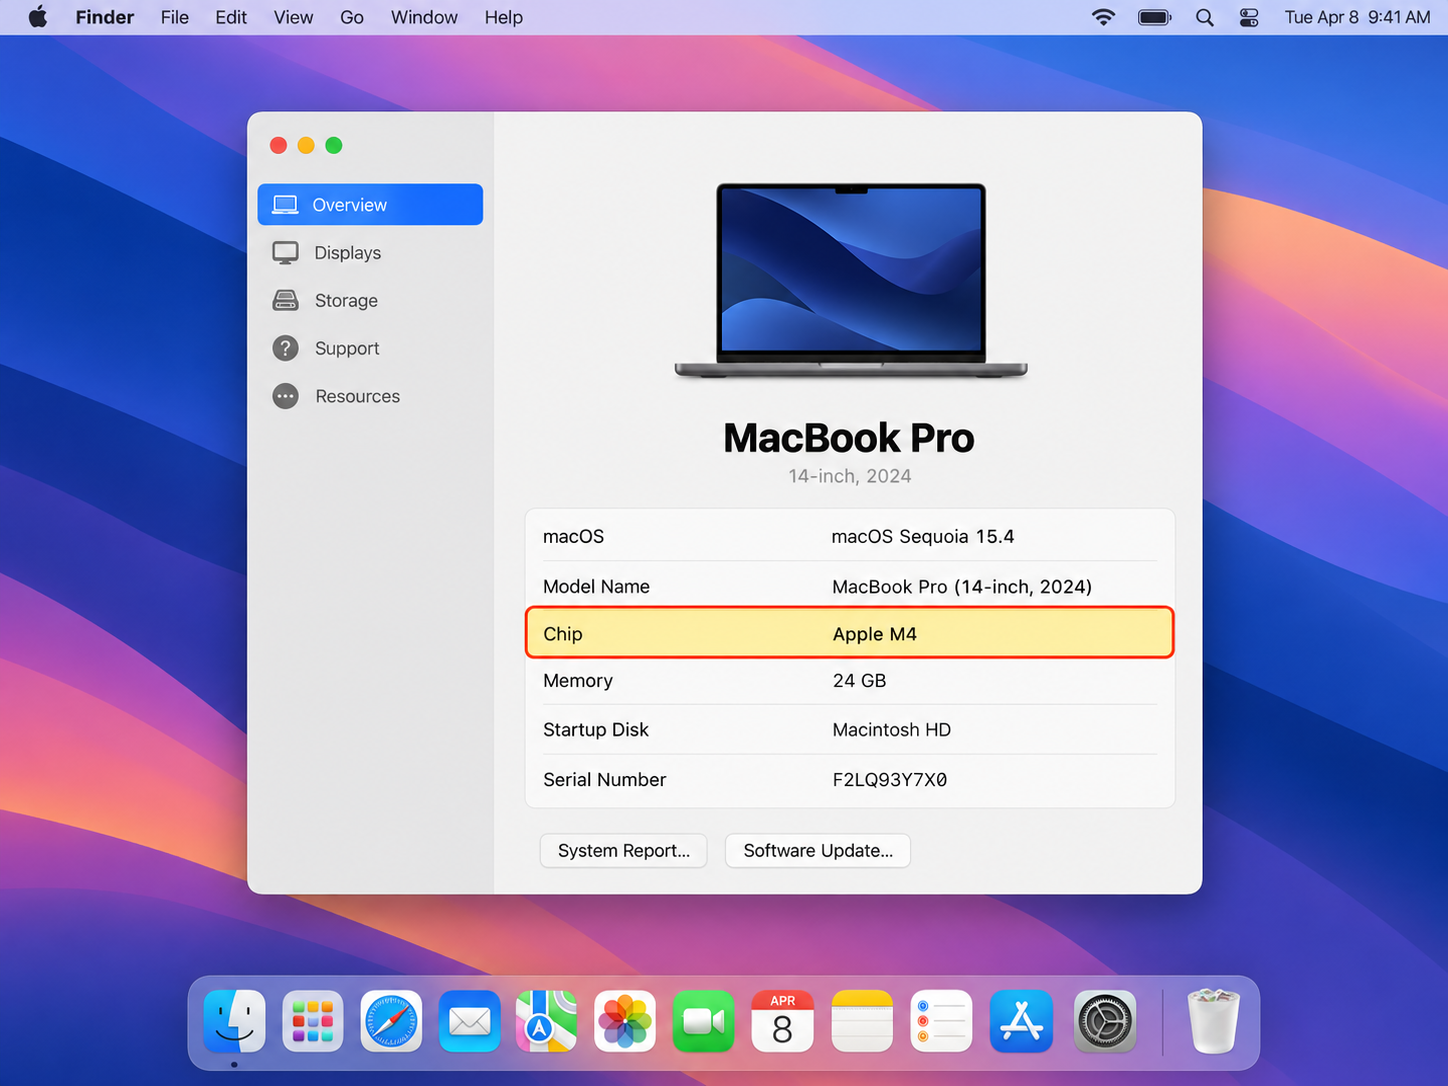Click the macOS Sequoia 15.4 value
The height and width of the screenshot is (1086, 1448).
point(923,536)
